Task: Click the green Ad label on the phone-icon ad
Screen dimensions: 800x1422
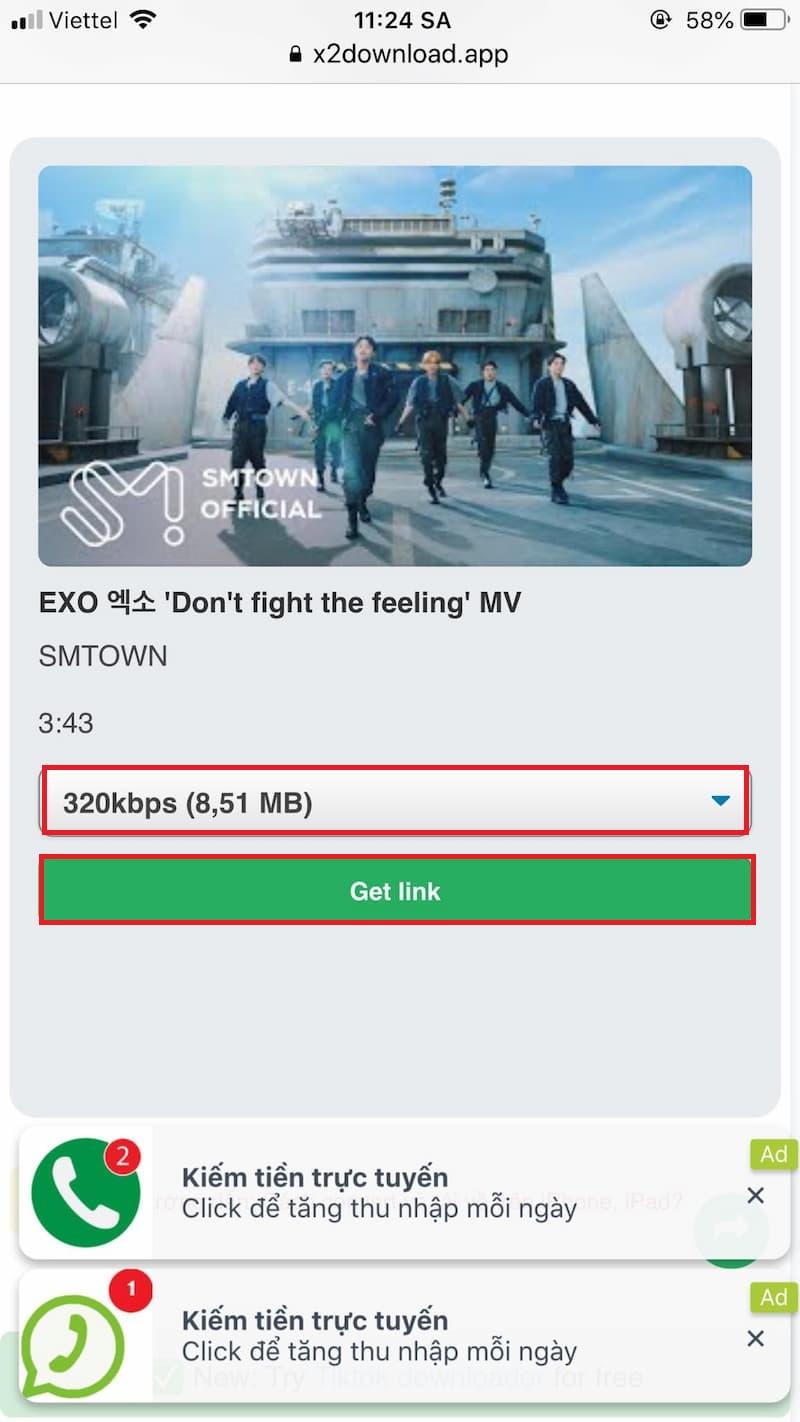Action: [x=773, y=1154]
